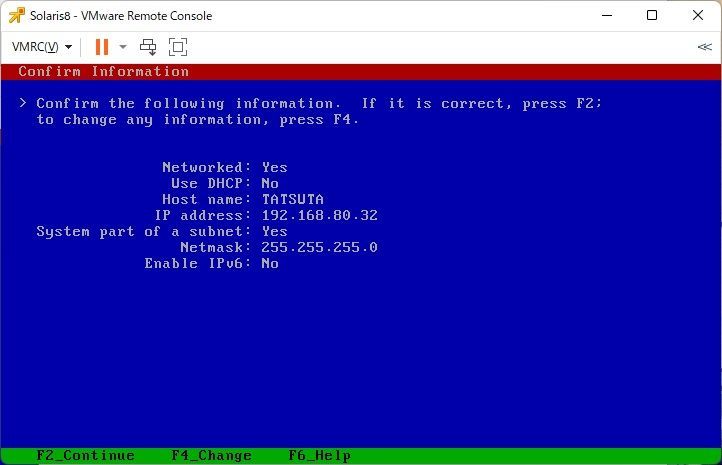Click the Enable IPv6: No value

(x=270, y=263)
